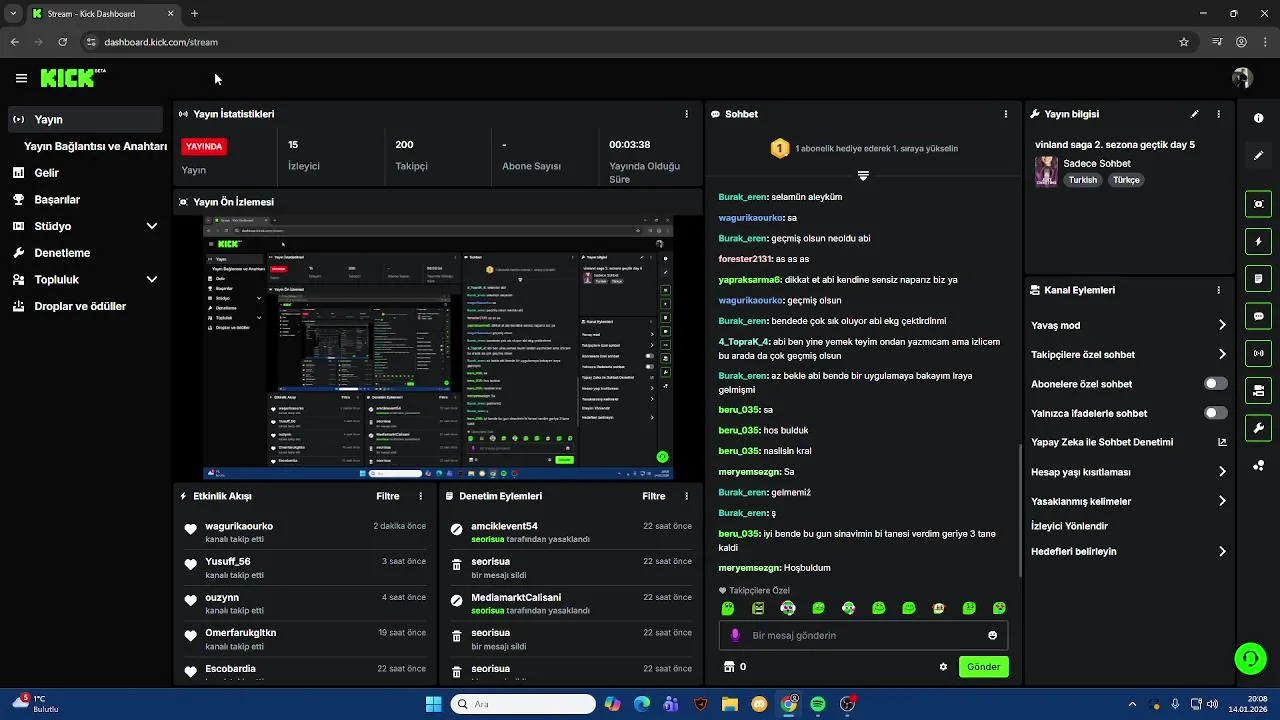
Task: Open Yapay Zeka ile Sohbet Denetimi link
Action: coord(1128,442)
